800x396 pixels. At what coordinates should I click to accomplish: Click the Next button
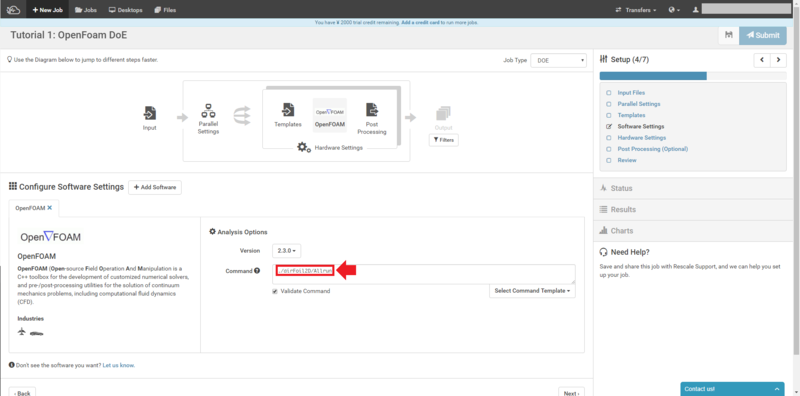(571, 393)
